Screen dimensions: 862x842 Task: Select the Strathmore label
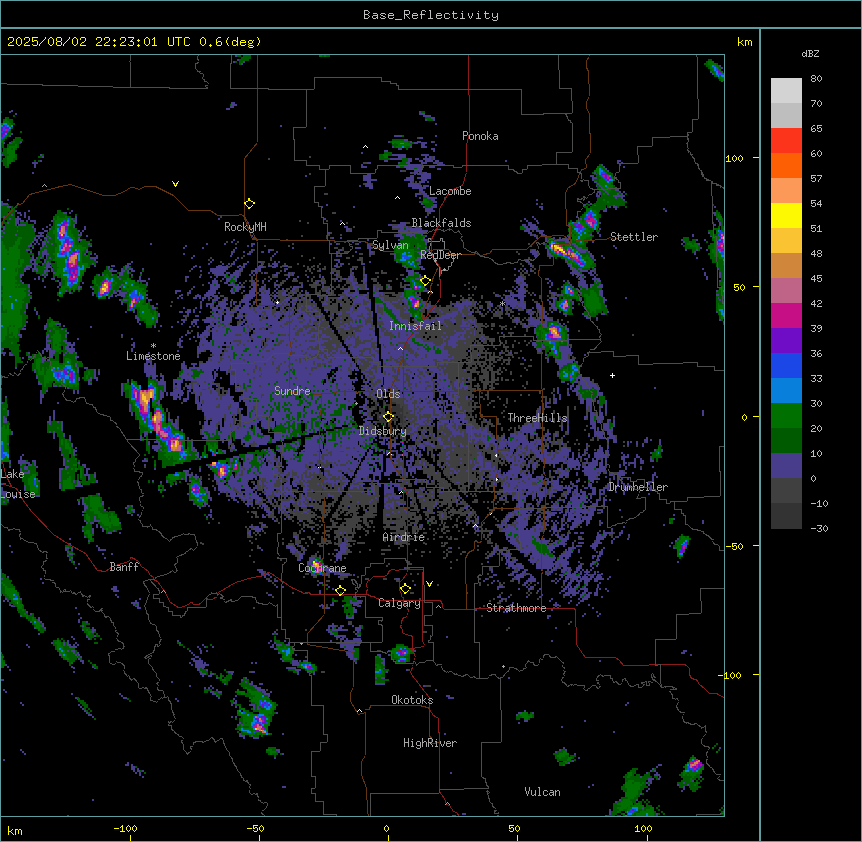pyautogui.click(x=516, y=608)
